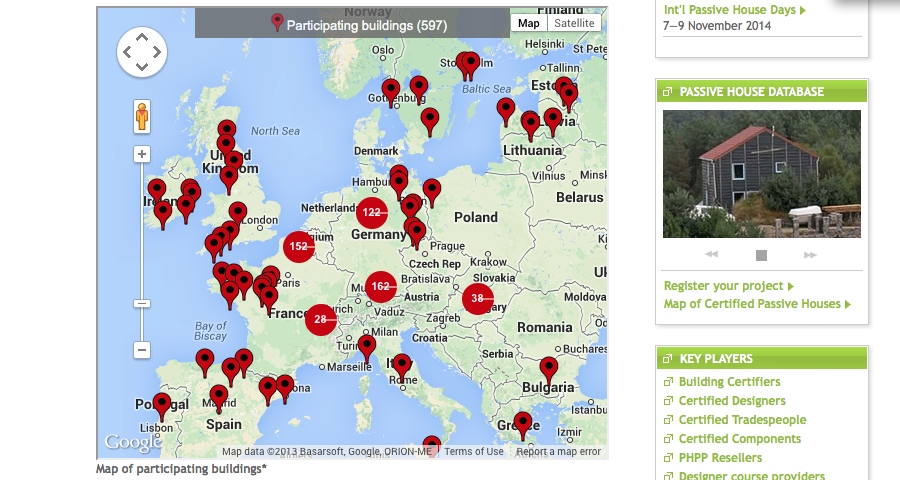Screen dimensions: 900x480
Task: Click the cluster marker labeled 38
Action: (477, 298)
